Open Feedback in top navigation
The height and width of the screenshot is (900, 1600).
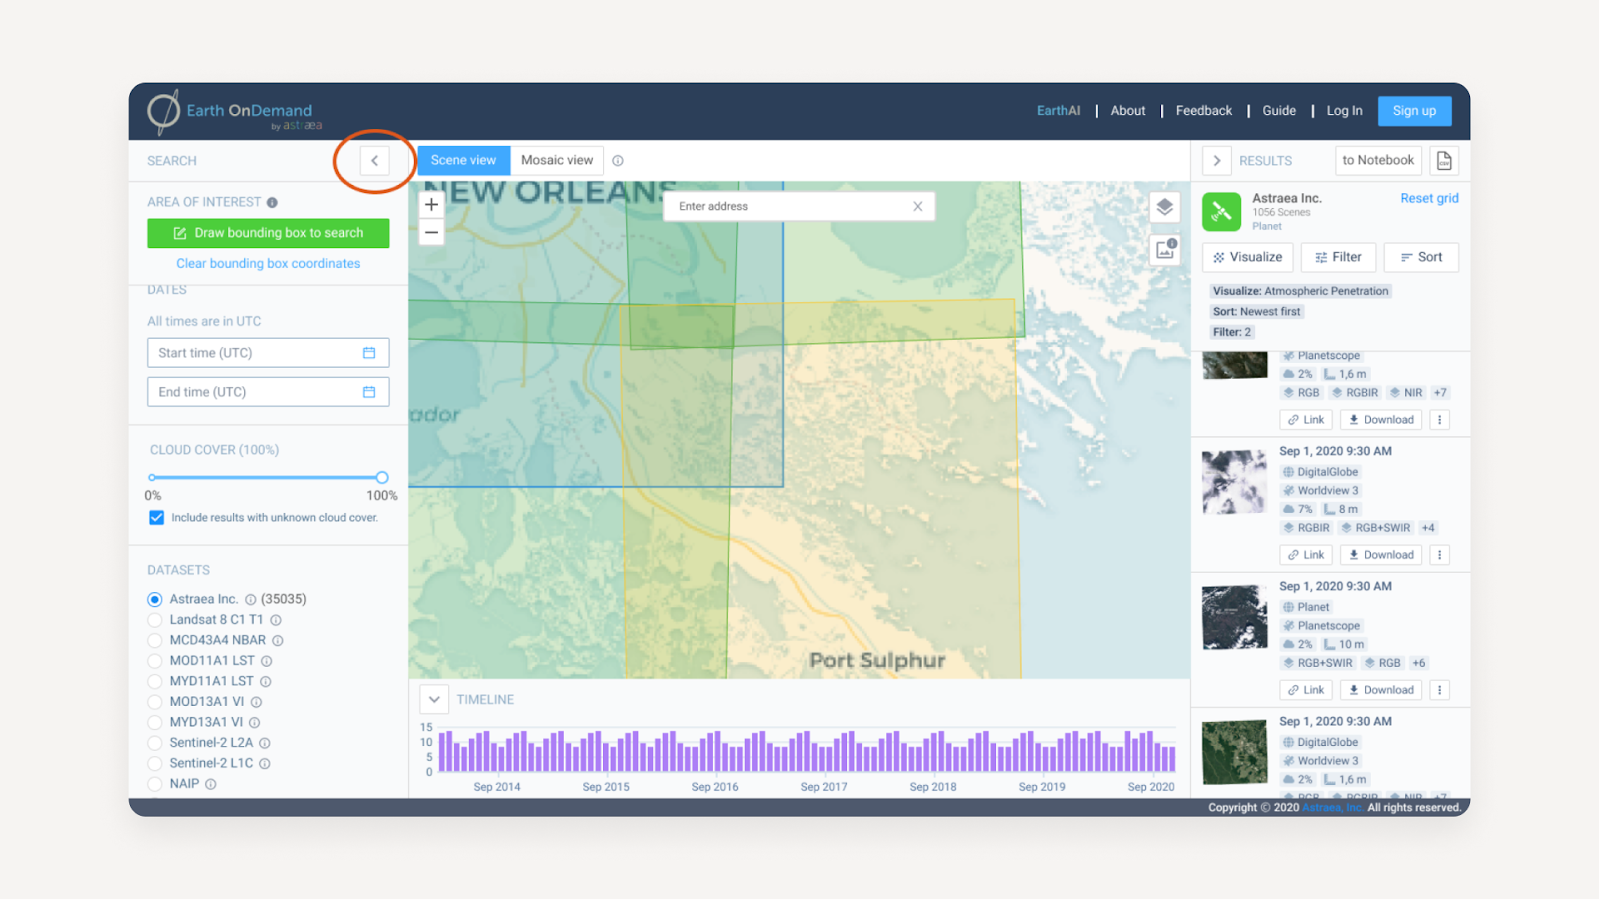[x=1203, y=111]
